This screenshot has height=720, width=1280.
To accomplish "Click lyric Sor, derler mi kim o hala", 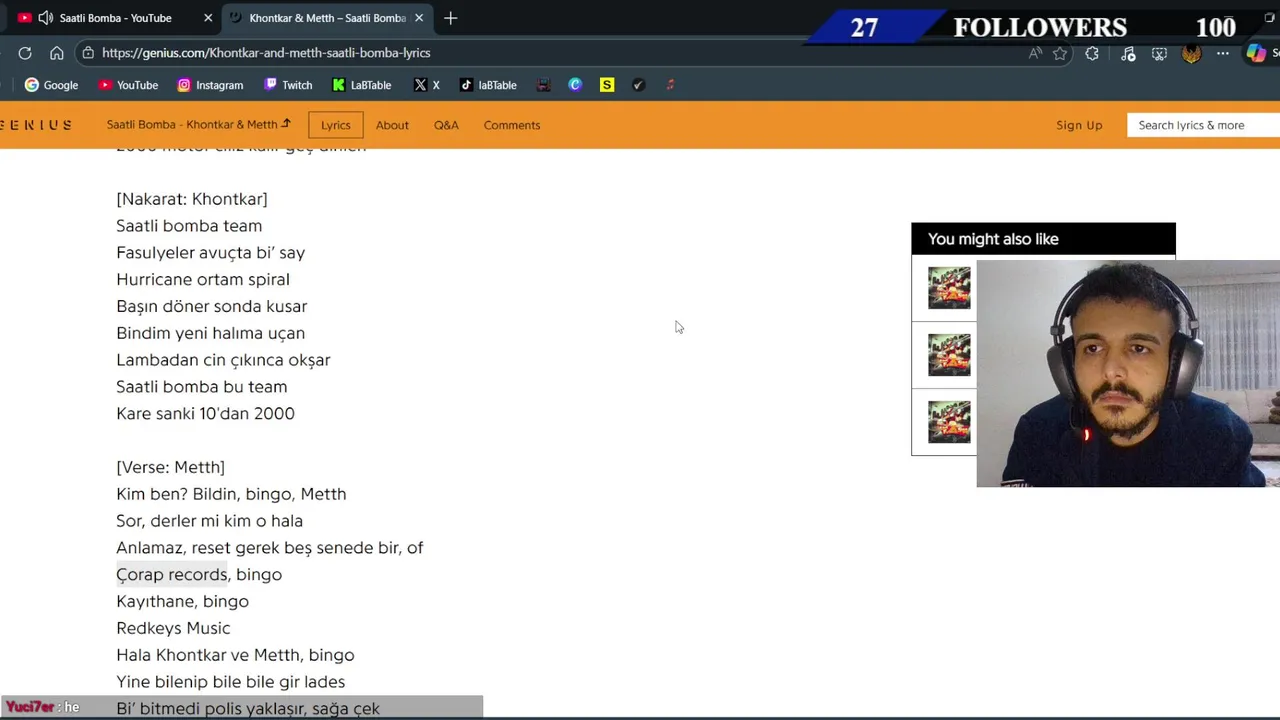I will pos(210,521).
